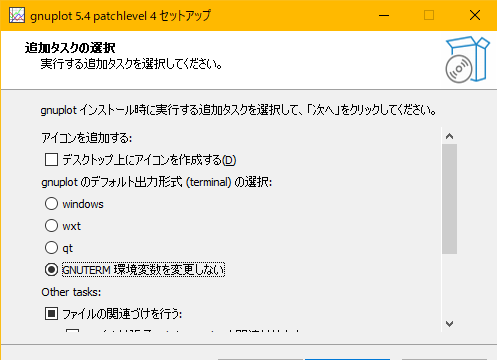
Task: Click the 'Other tasks:' heading text
Action: point(71,292)
